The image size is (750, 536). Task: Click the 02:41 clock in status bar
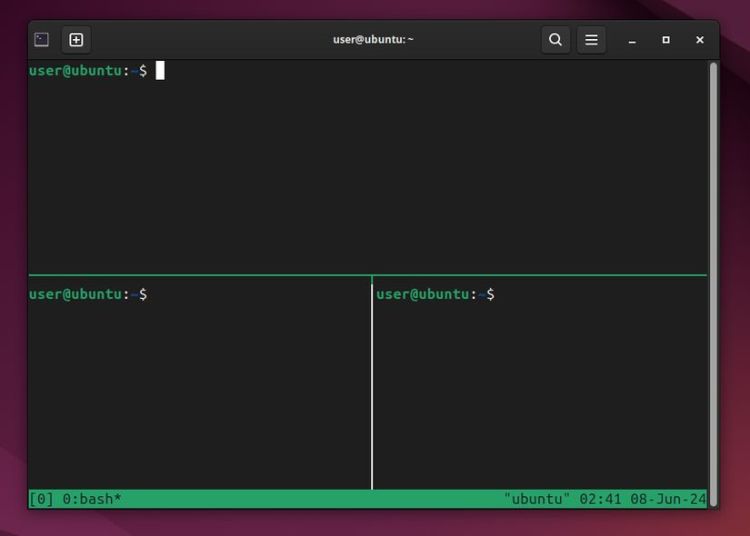600,498
